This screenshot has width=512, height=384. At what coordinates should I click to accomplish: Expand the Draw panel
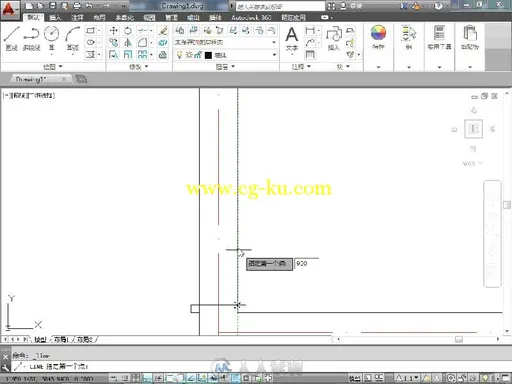pos(53,67)
